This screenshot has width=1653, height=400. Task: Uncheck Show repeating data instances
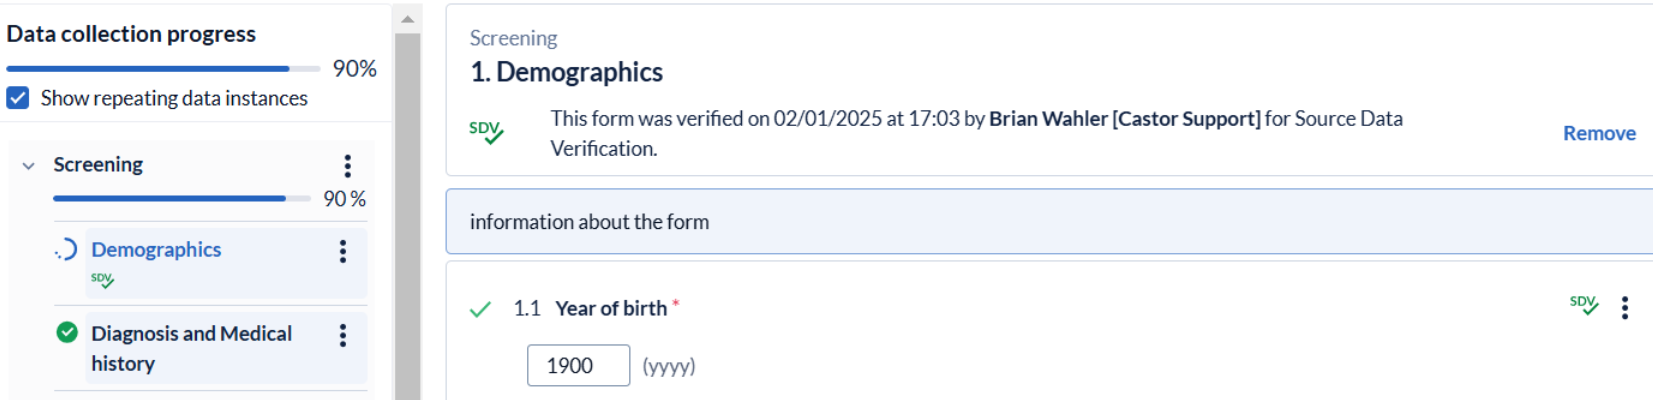(x=18, y=98)
